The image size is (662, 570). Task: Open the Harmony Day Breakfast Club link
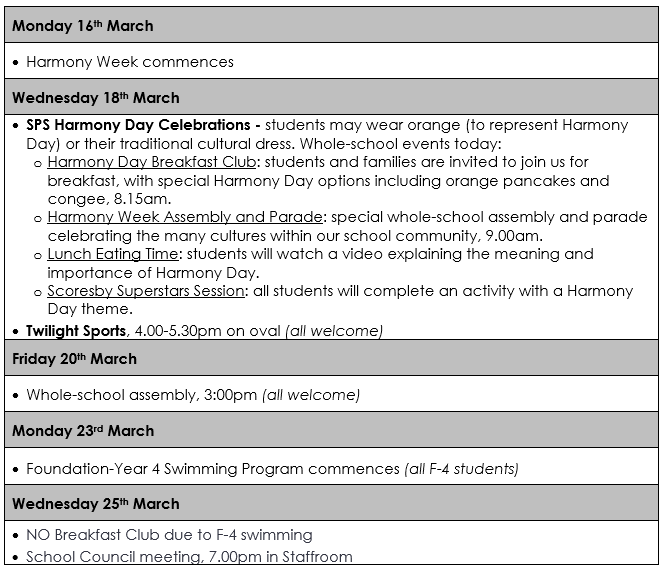150,162
